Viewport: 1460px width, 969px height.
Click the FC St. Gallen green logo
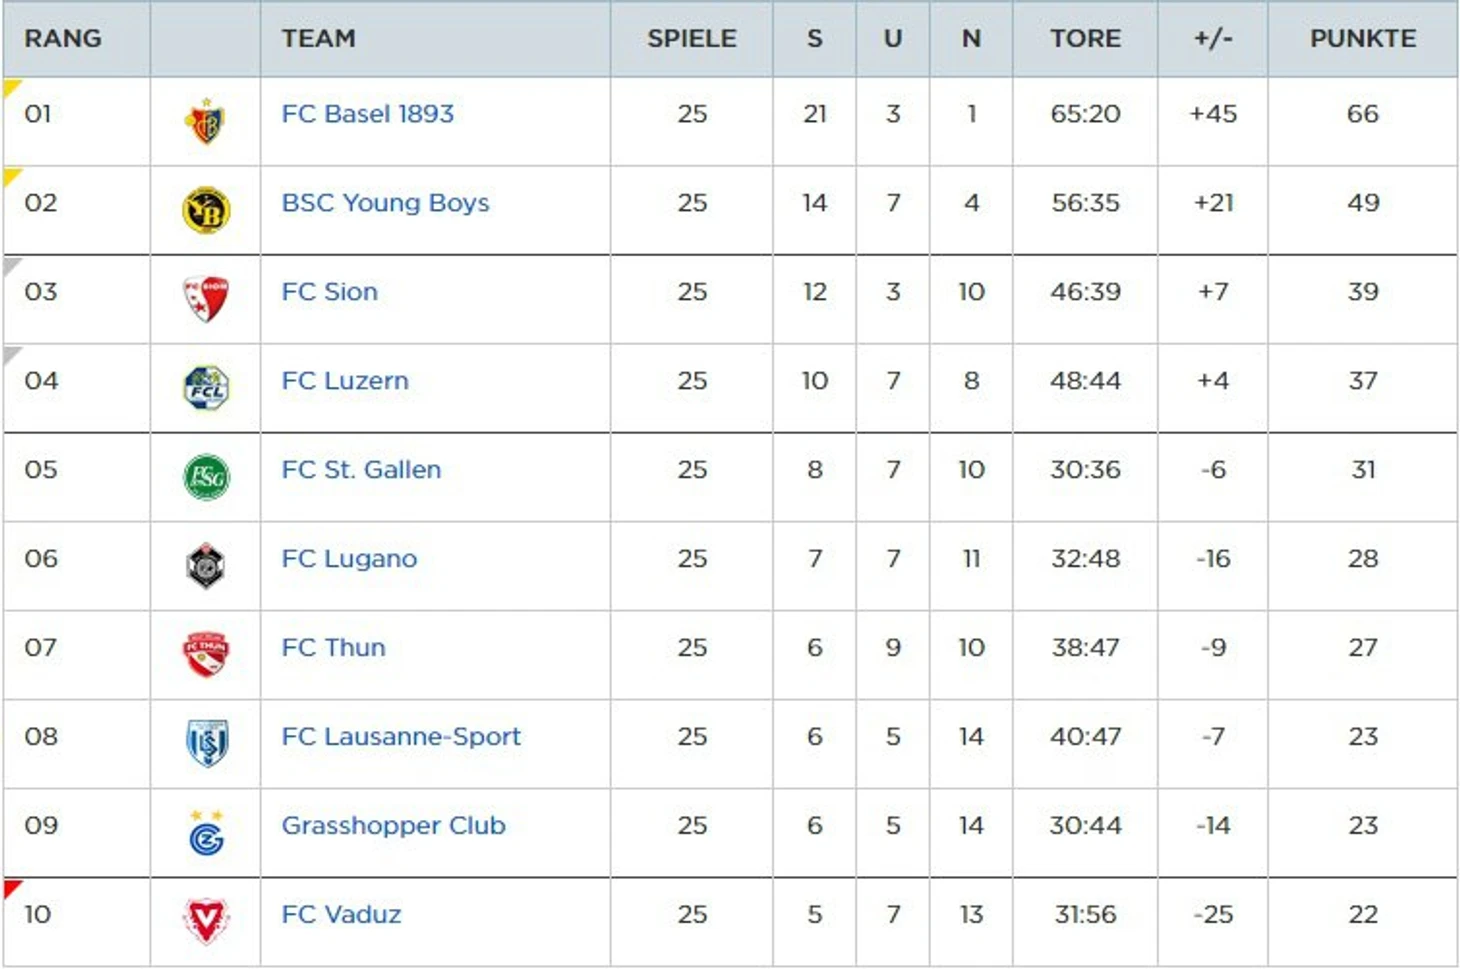[206, 477]
